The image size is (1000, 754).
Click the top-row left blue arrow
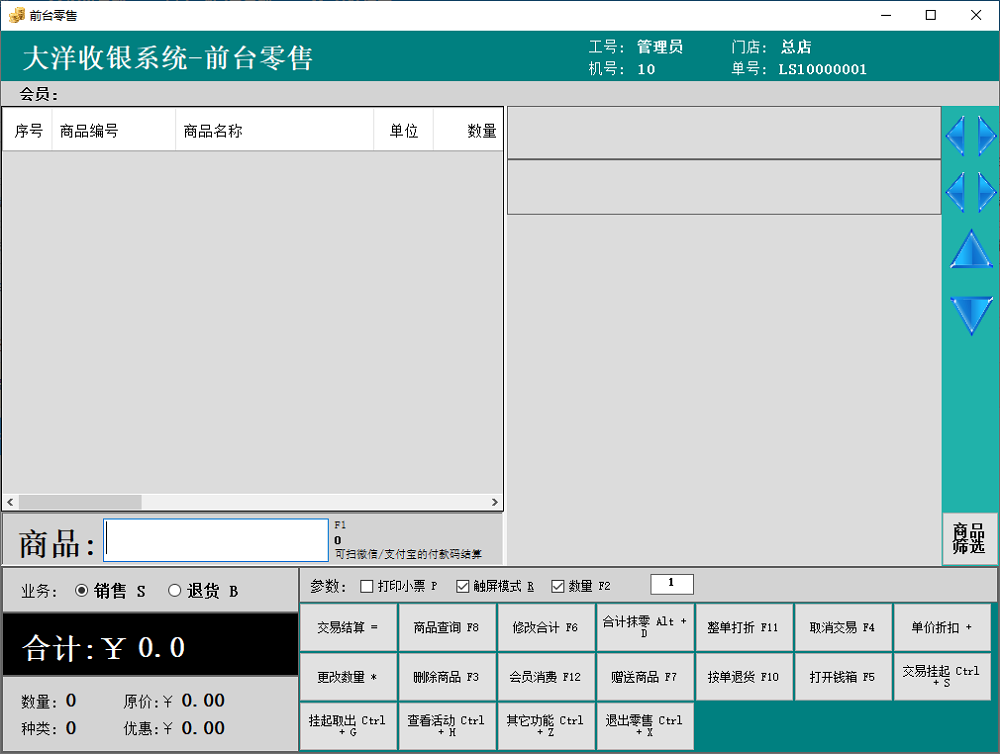click(955, 135)
